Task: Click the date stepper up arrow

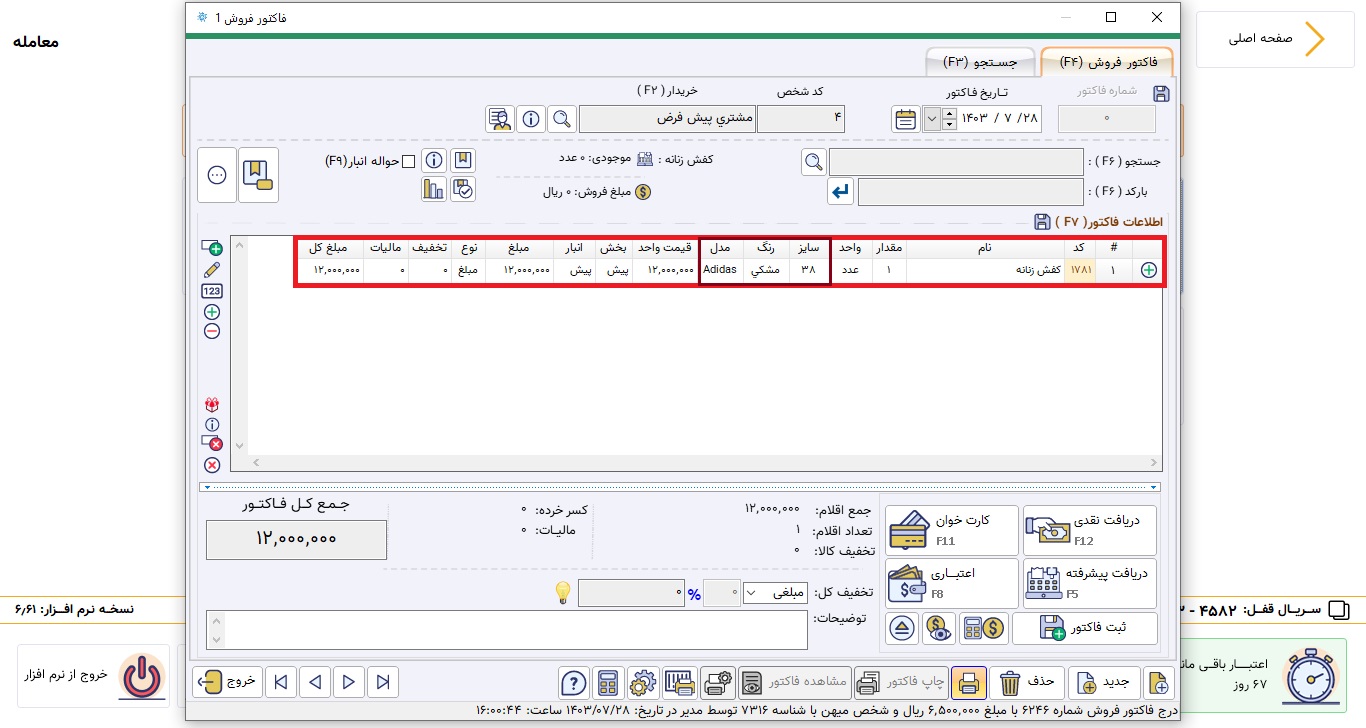Action: pos(949,113)
